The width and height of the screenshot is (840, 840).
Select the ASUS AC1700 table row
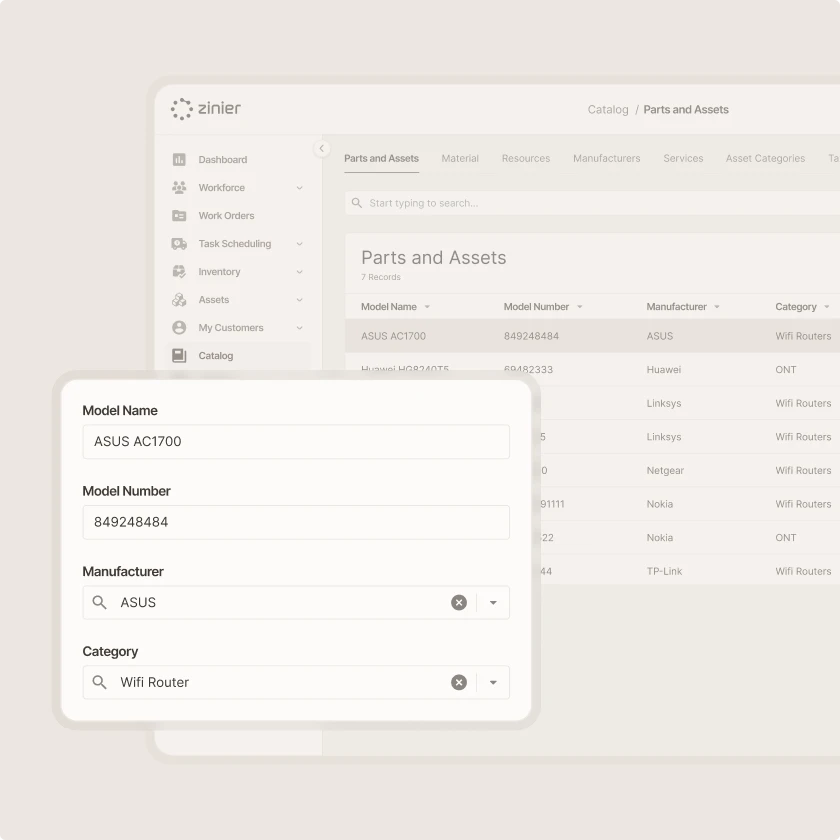[x=592, y=336]
